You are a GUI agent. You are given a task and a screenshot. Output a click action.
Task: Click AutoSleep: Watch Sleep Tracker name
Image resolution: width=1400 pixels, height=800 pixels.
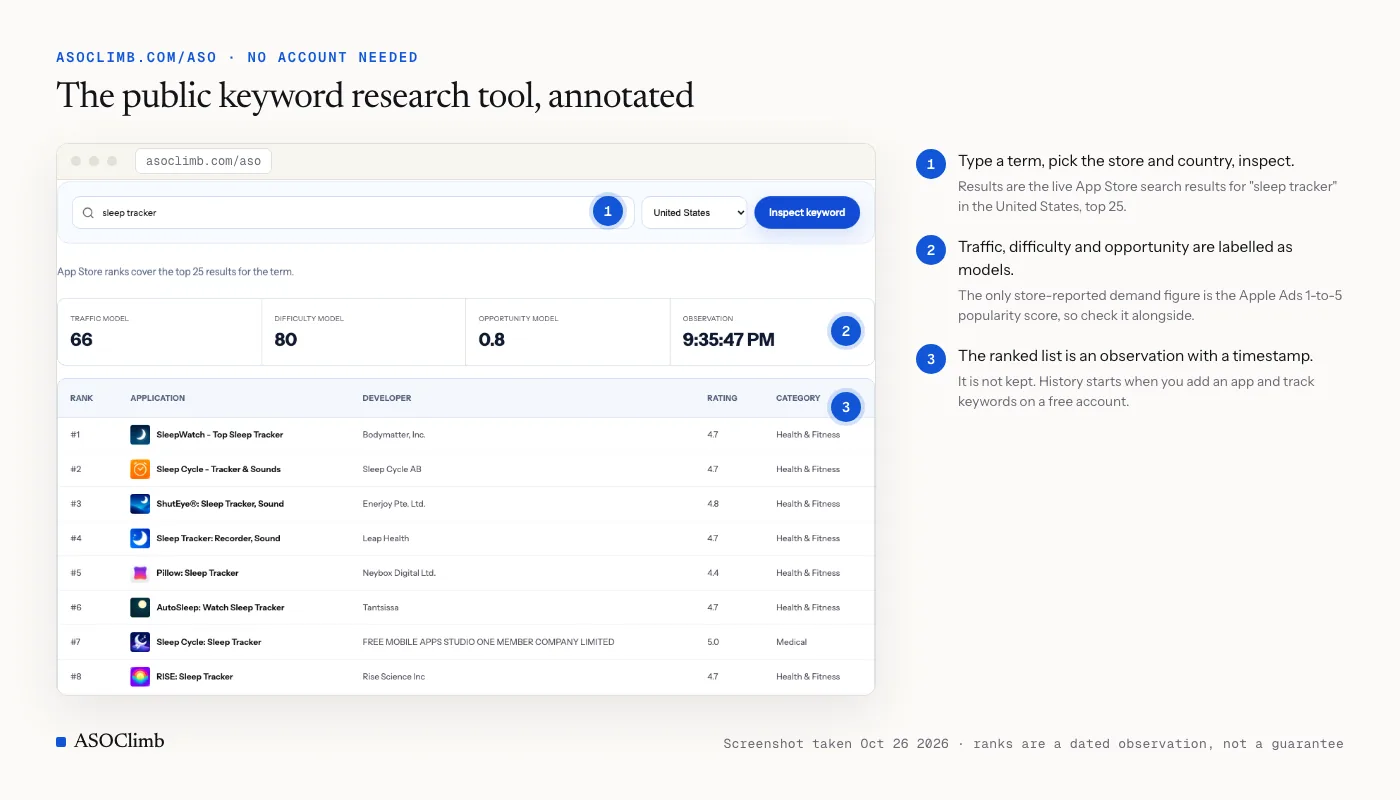220,607
